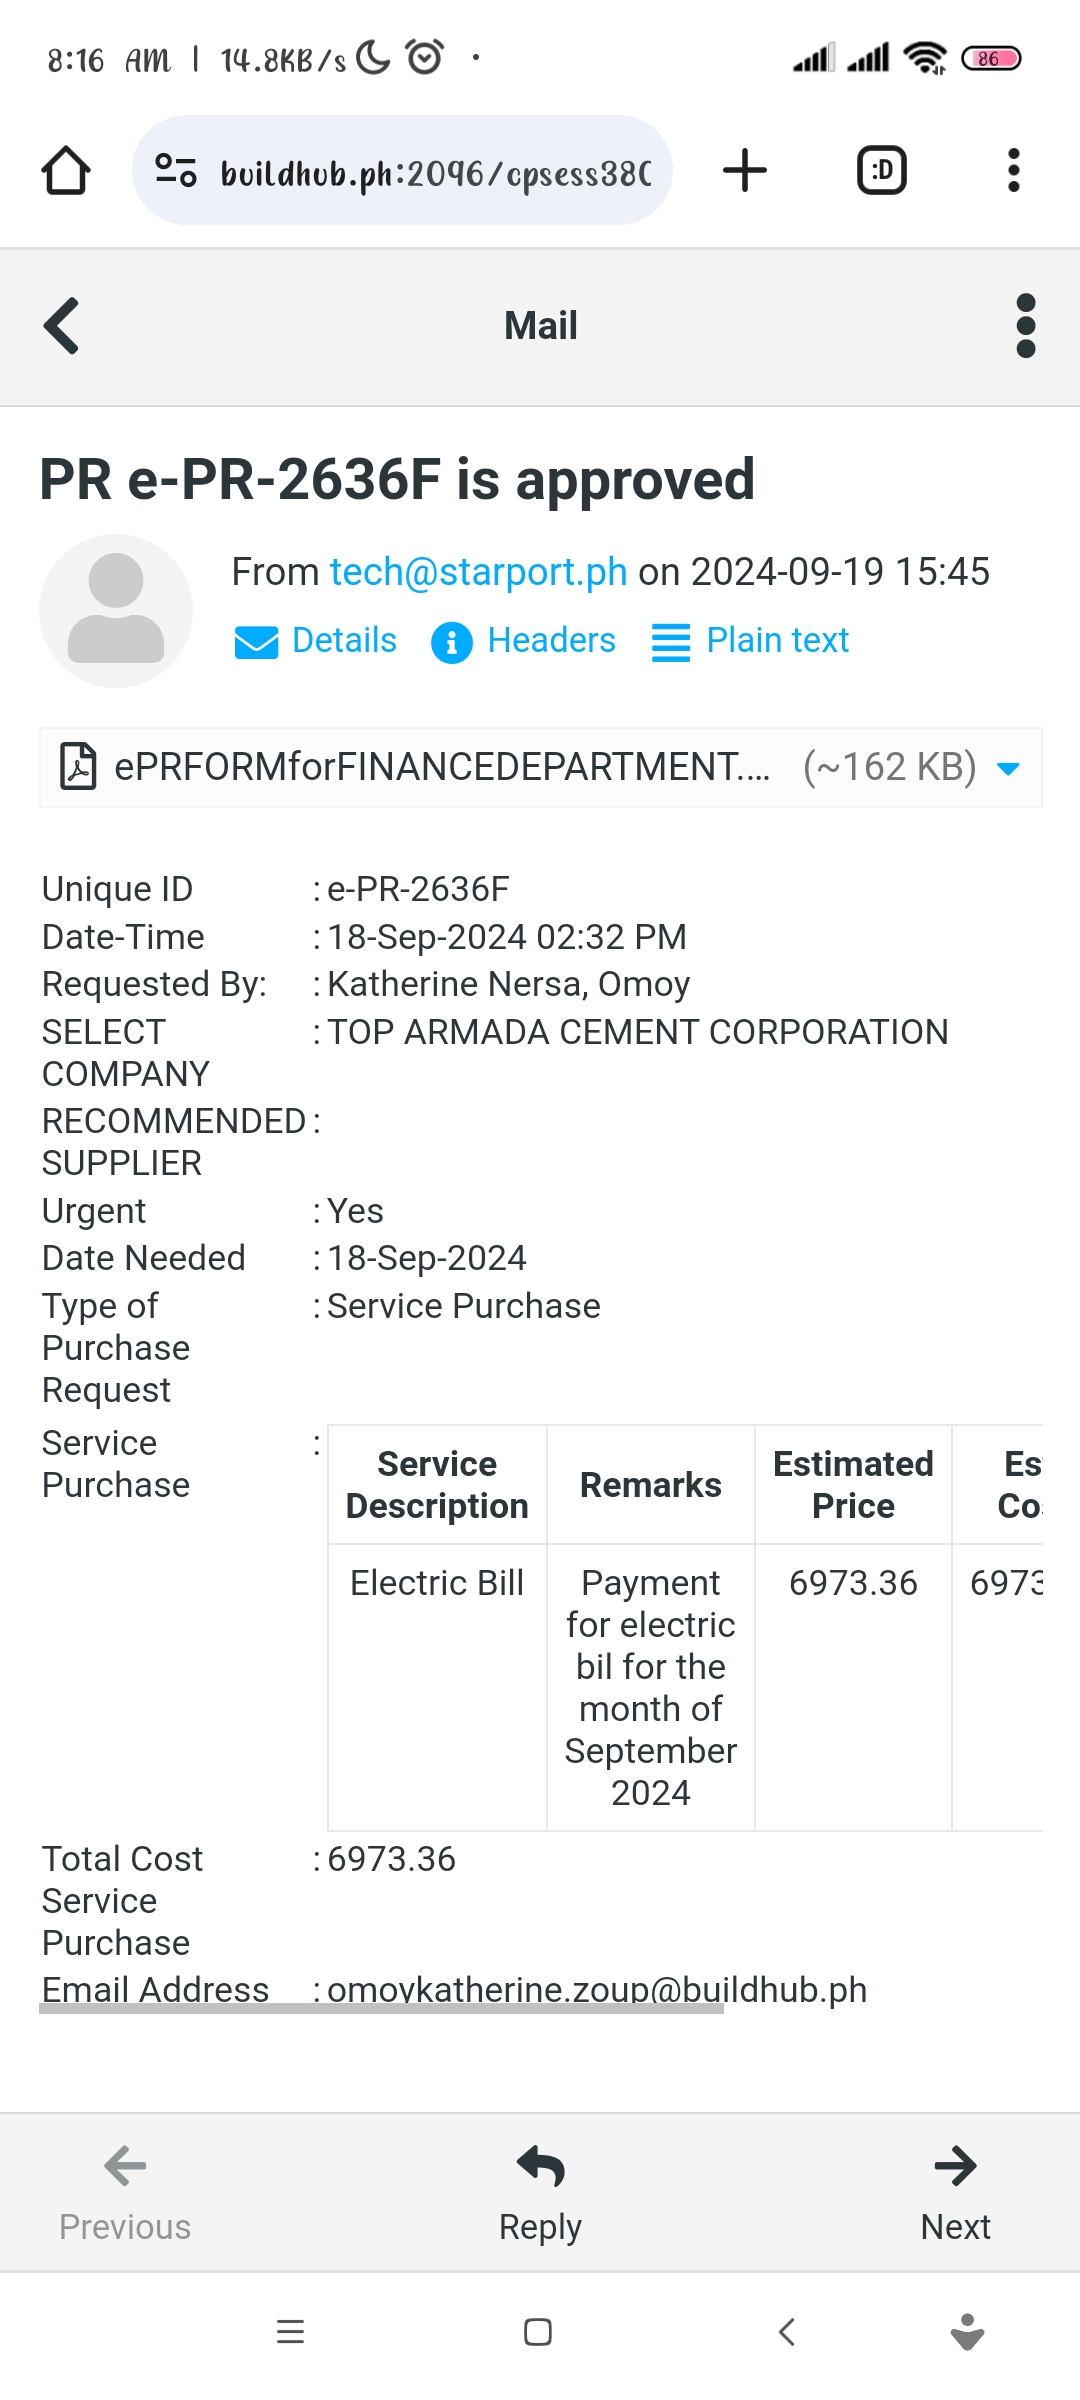
Task: Expand the attachment dropdown arrow
Action: [1009, 768]
